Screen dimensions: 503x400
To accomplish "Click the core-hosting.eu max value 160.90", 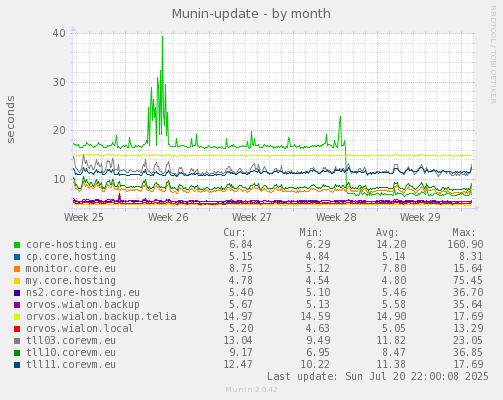I will pyautogui.click(x=465, y=244).
